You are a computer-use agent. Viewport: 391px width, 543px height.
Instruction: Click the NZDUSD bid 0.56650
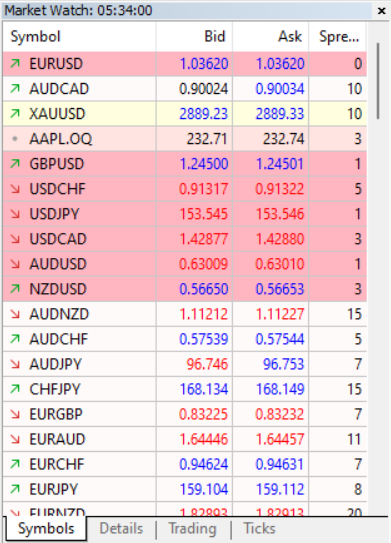[204, 289]
